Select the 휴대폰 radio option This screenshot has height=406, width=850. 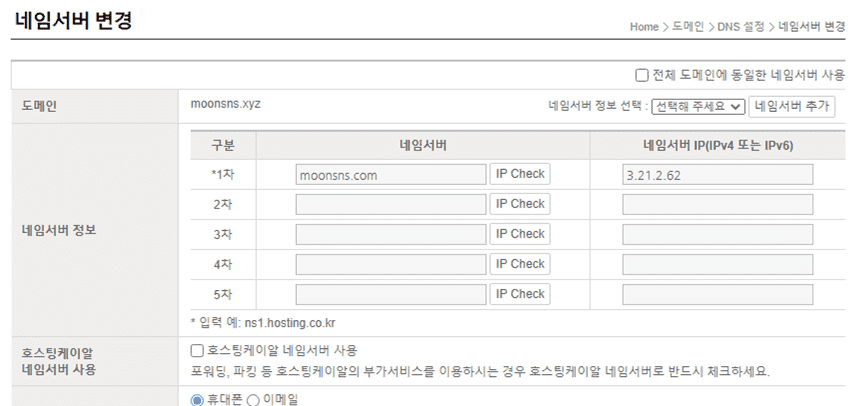coord(197,400)
